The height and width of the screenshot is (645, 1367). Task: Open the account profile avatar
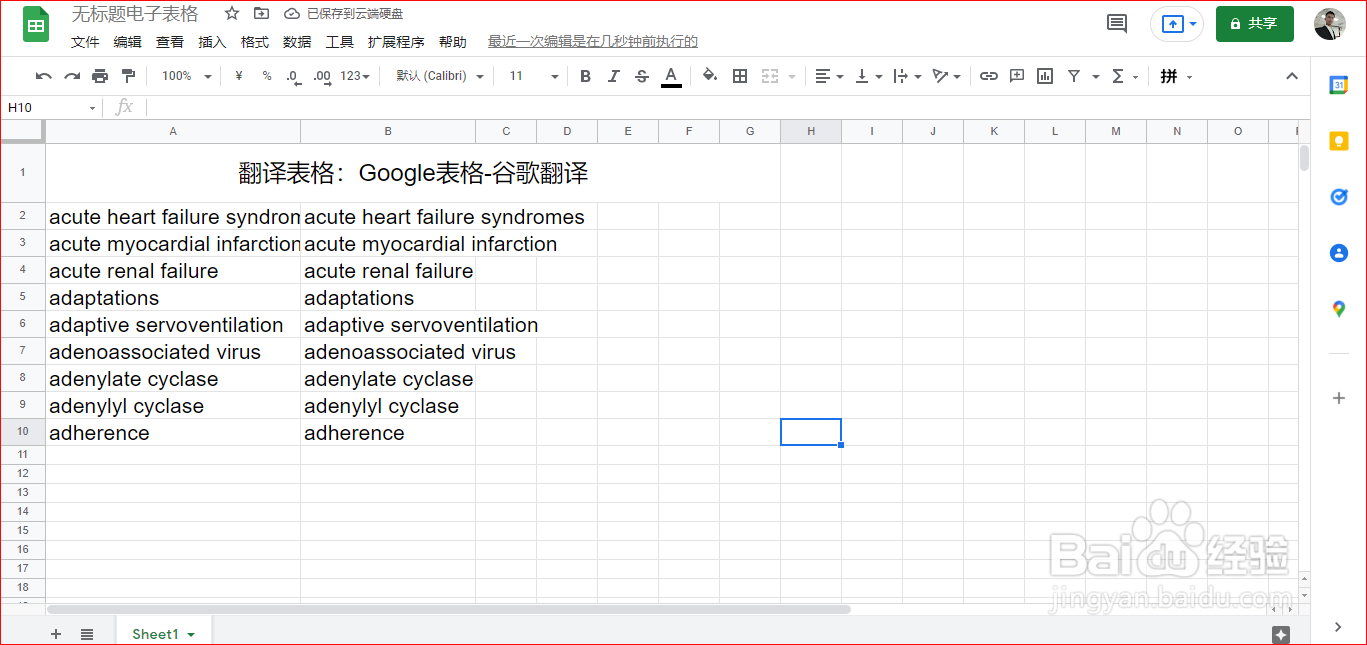(x=1329, y=24)
